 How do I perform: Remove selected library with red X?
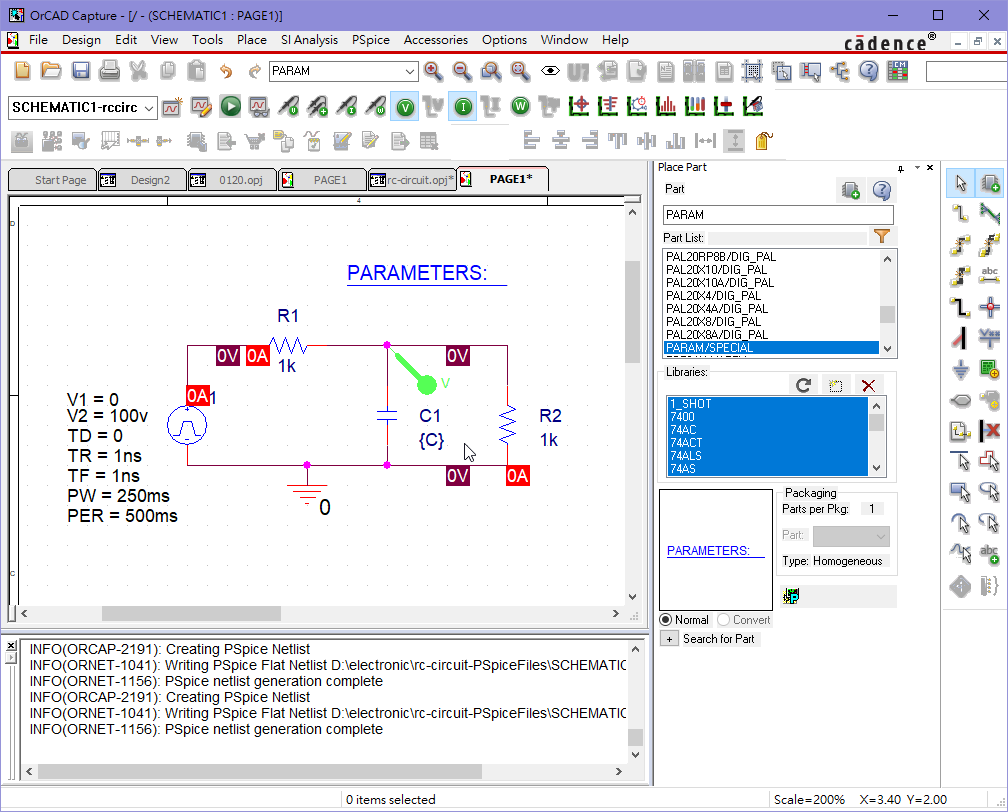tap(868, 385)
